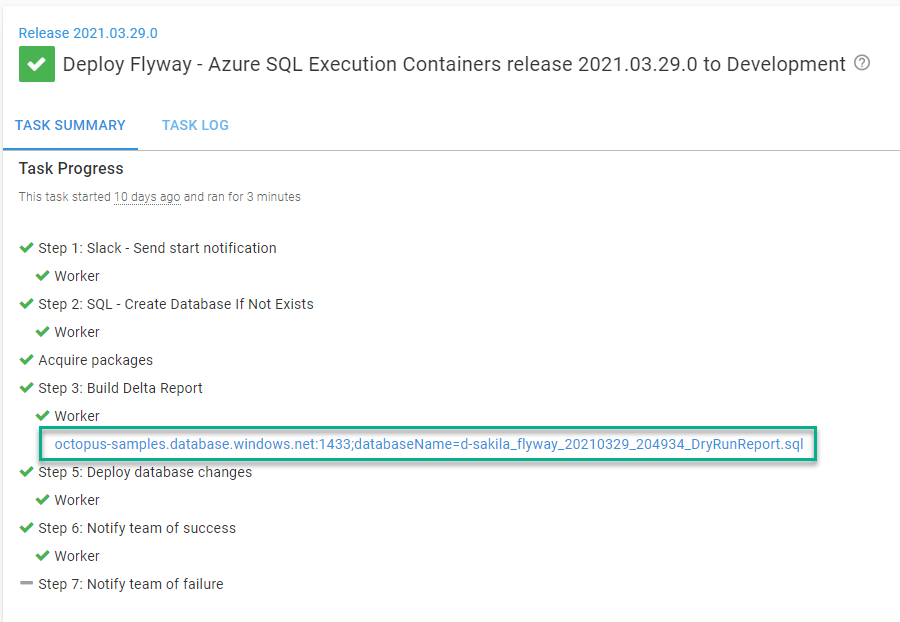This screenshot has height=622, width=900.
Task: Click the checkmark icon for Step 6 Notify team
Action: pos(24,527)
